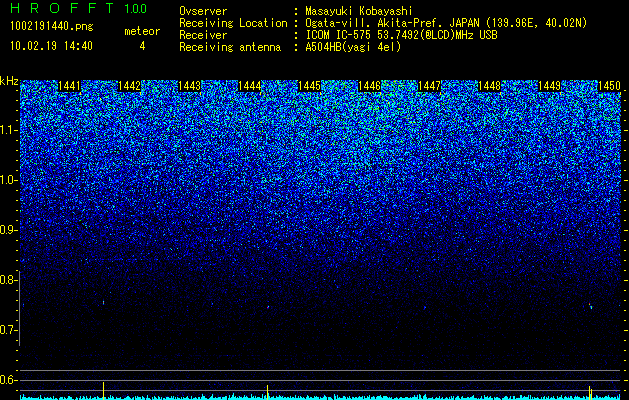Click the date stamp 10.02.19 14:40
Screen dimensions: 629x400
point(51,46)
